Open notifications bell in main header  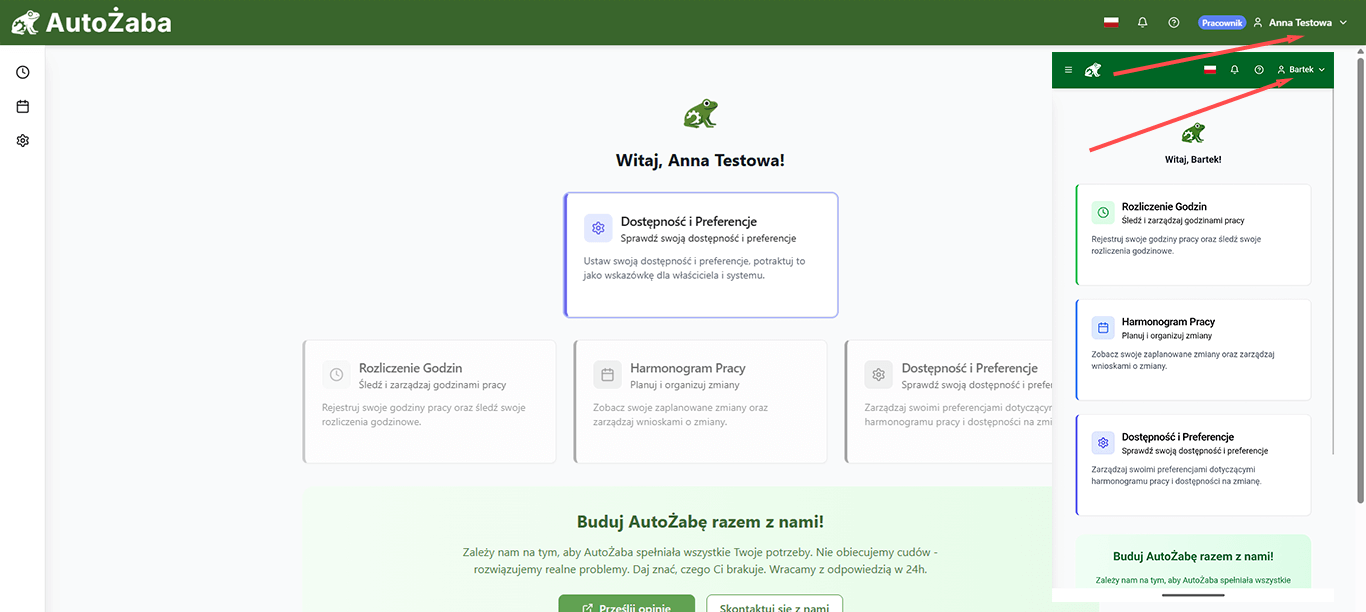click(1143, 22)
